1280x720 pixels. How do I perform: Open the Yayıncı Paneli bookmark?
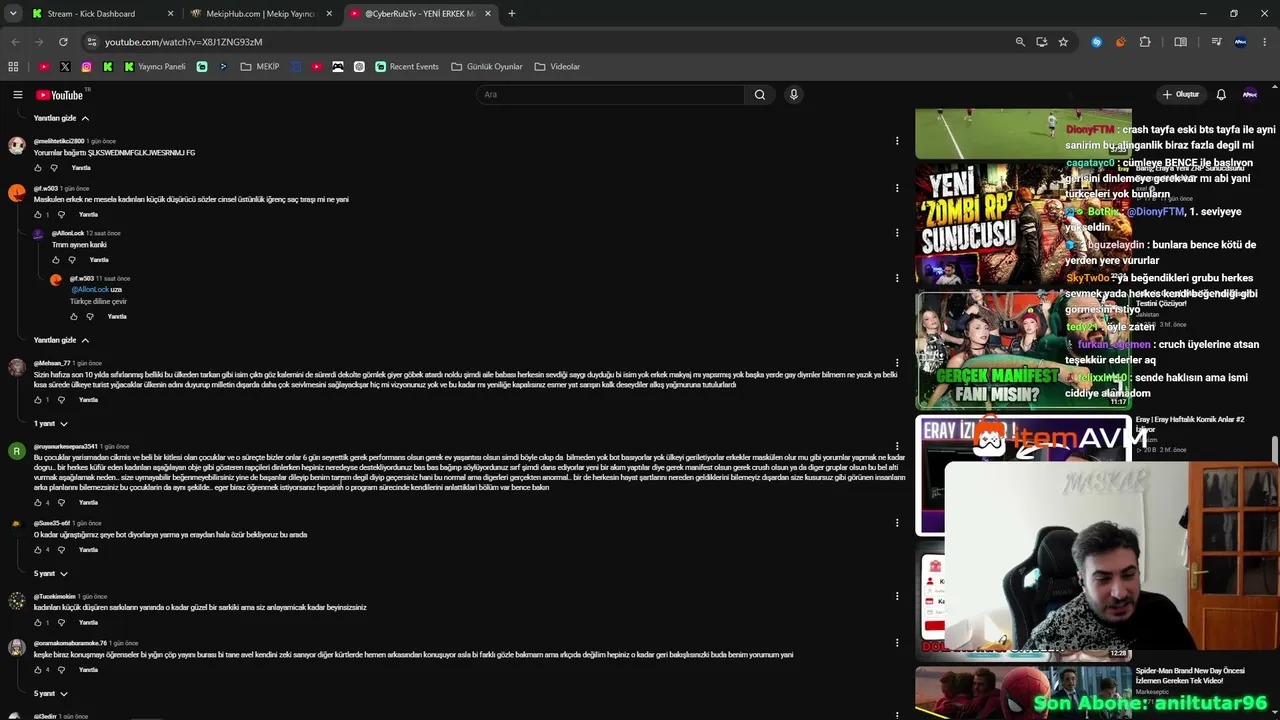pyautogui.click(x=155, y=67)
